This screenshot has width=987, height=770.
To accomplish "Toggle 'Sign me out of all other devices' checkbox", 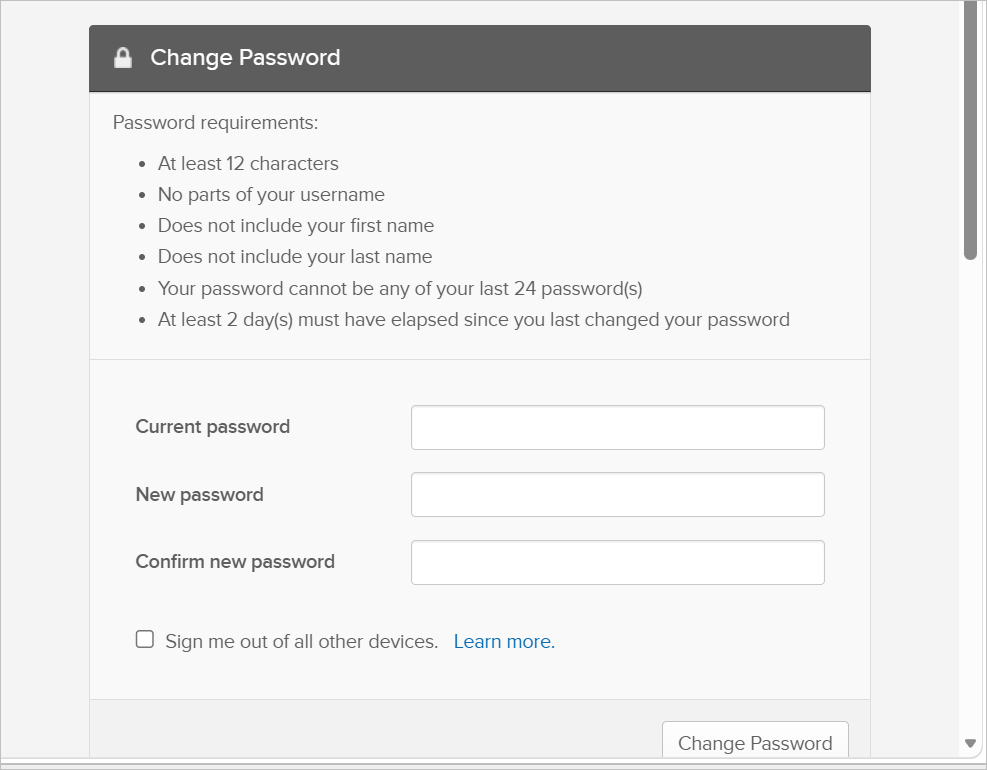I will tap(145, 639).
